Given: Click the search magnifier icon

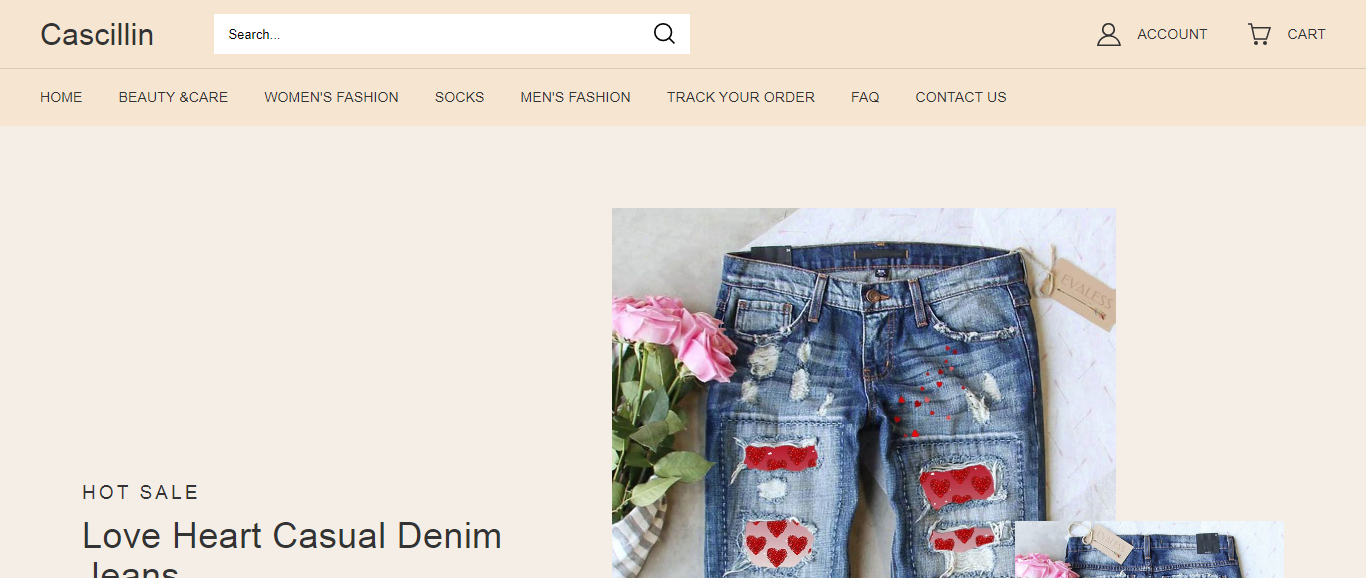Looking at the screenshot, I should point(664,34).
